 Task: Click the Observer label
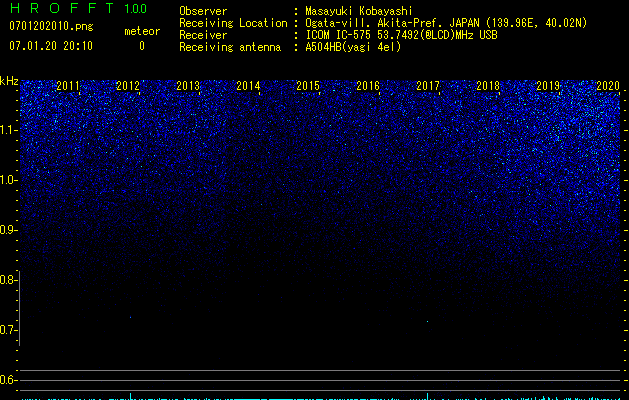203,11
